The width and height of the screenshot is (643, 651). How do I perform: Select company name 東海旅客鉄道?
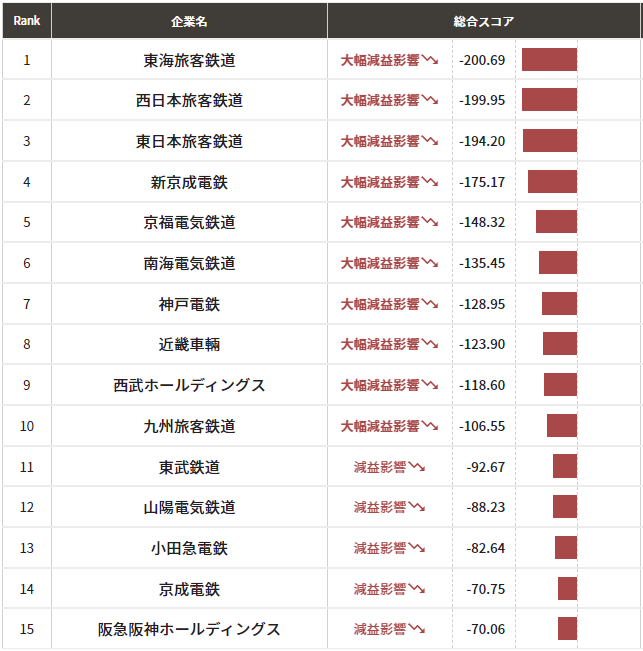[189, 60]
